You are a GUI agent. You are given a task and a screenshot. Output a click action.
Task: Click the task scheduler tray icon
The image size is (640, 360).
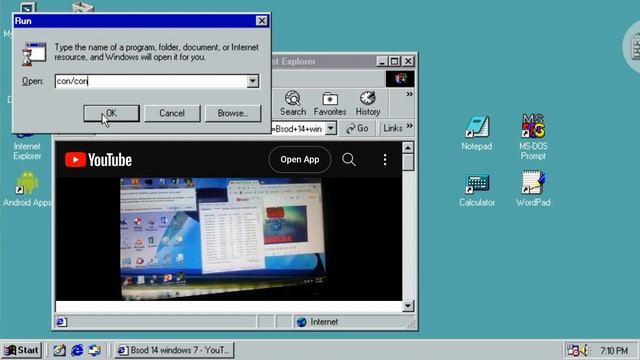[x=573, y=350]
